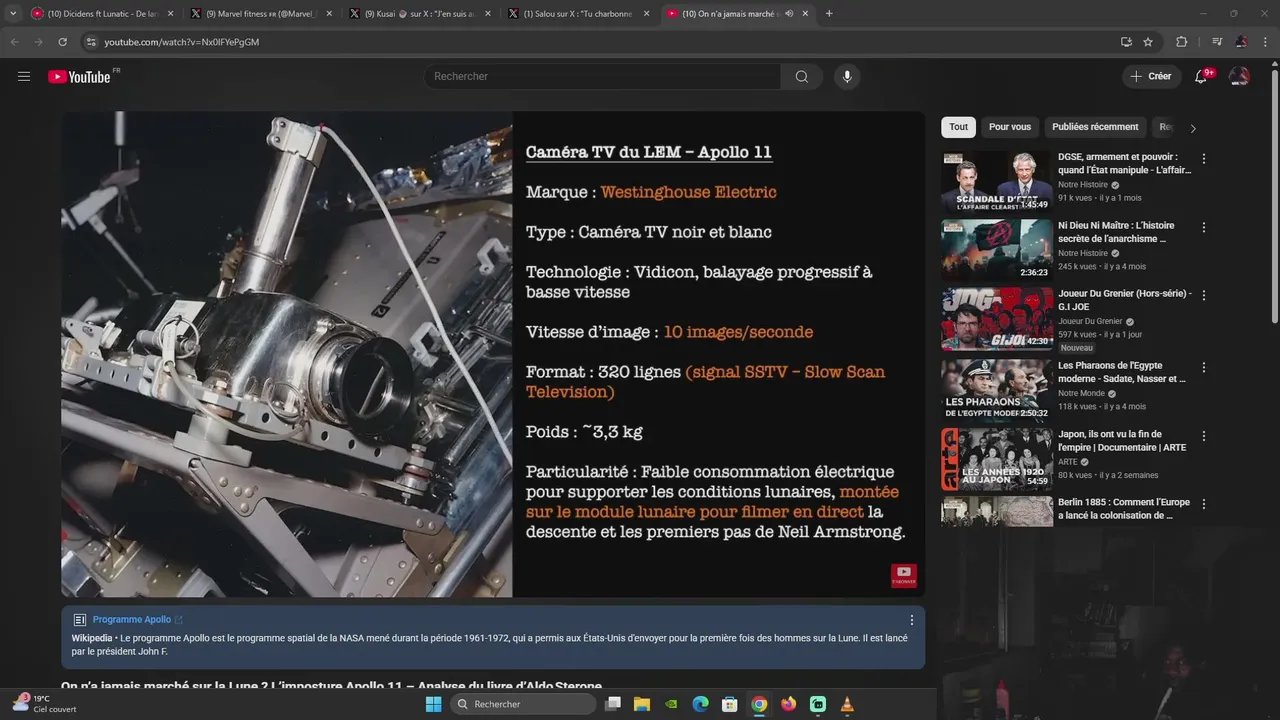Open the DGSE, armement et pouvoir thumbnail

coord(996,182)
